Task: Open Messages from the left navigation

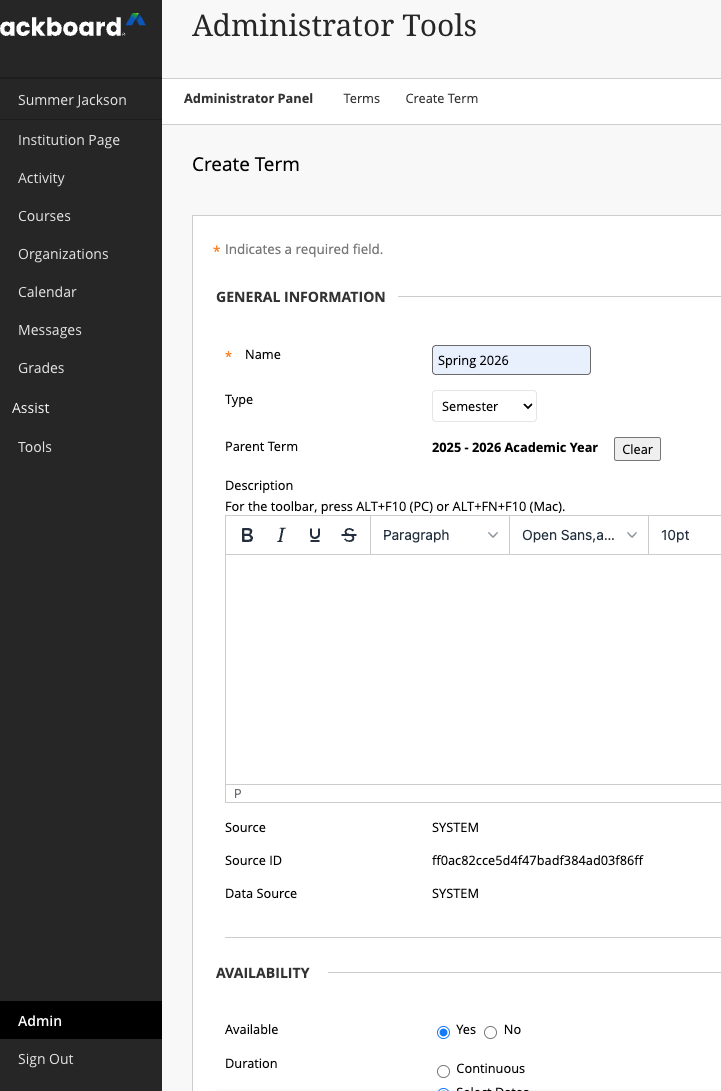Action: click(x=50, y=330)
